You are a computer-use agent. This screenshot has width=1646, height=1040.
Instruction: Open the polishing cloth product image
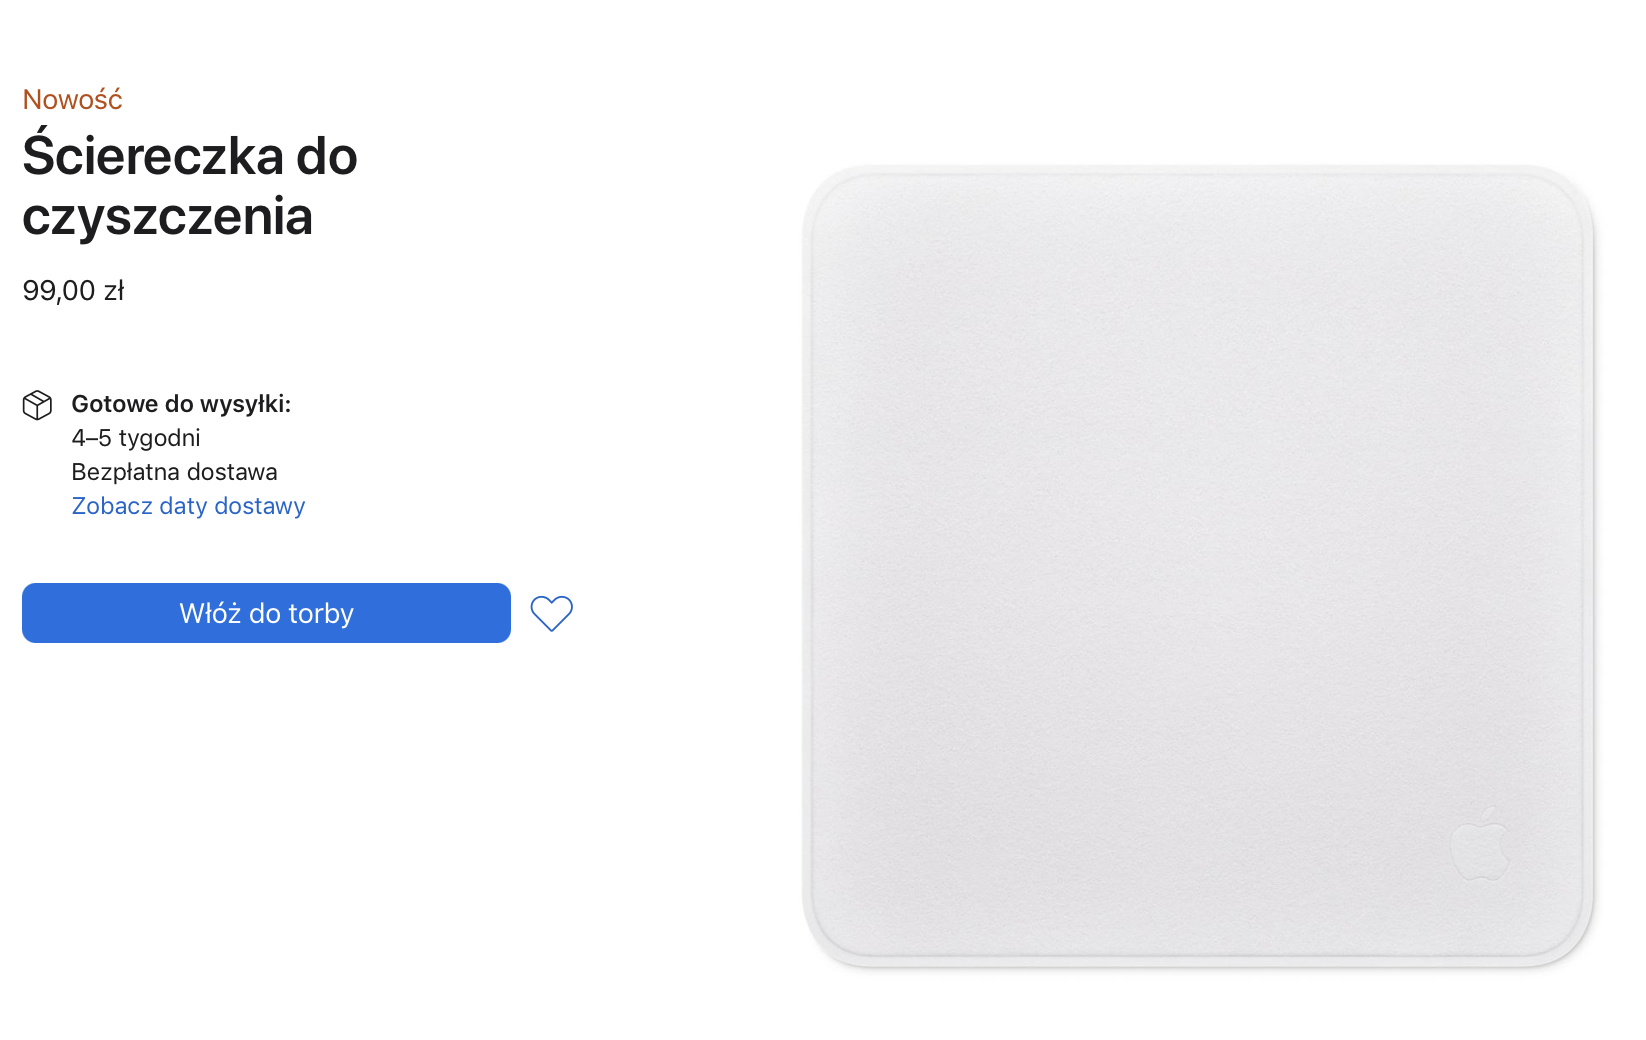tap(1198, 567)
